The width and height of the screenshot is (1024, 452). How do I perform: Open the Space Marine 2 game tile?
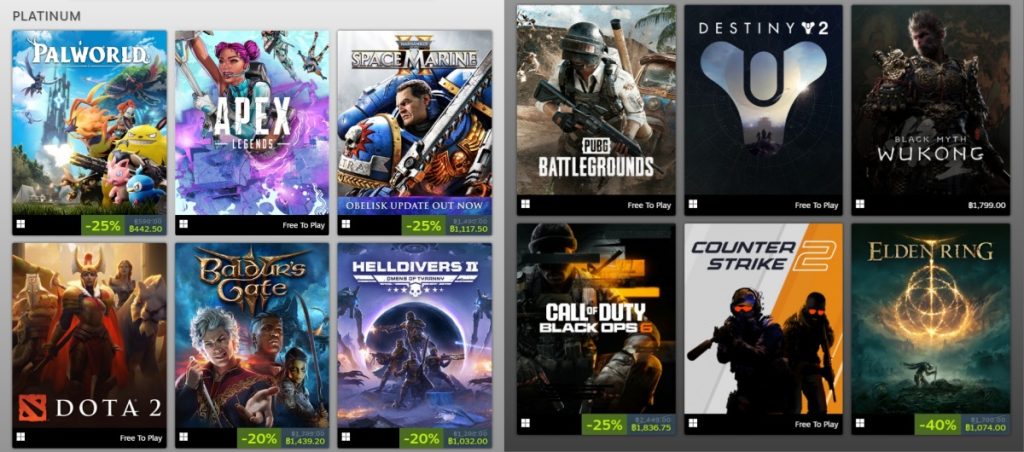coord(415,123)
